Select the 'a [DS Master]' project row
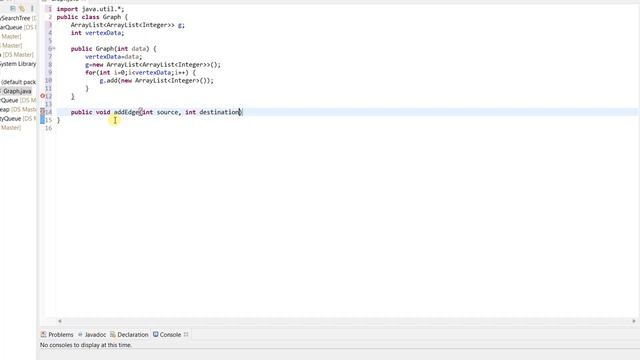 pyautogui.click(x=17, y=55)
